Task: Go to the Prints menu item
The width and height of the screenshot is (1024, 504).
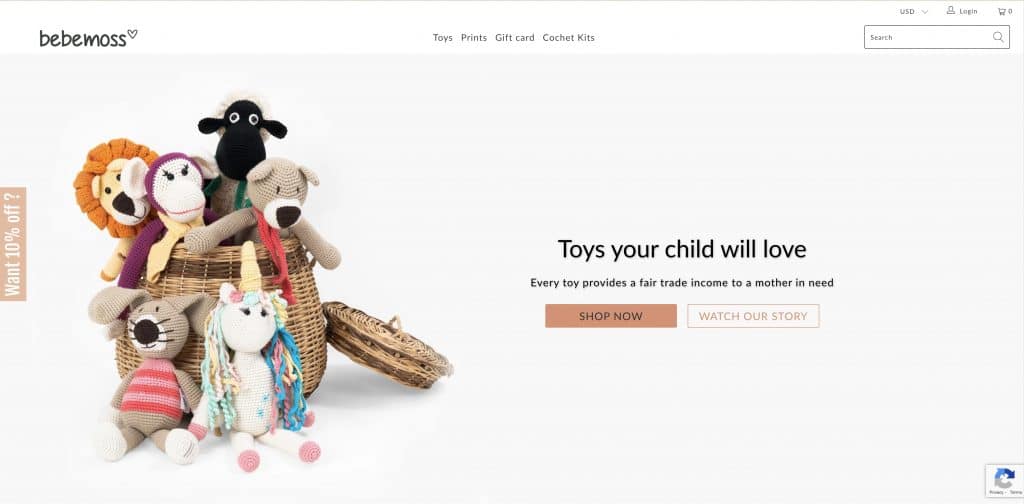Action: [473, 38]
